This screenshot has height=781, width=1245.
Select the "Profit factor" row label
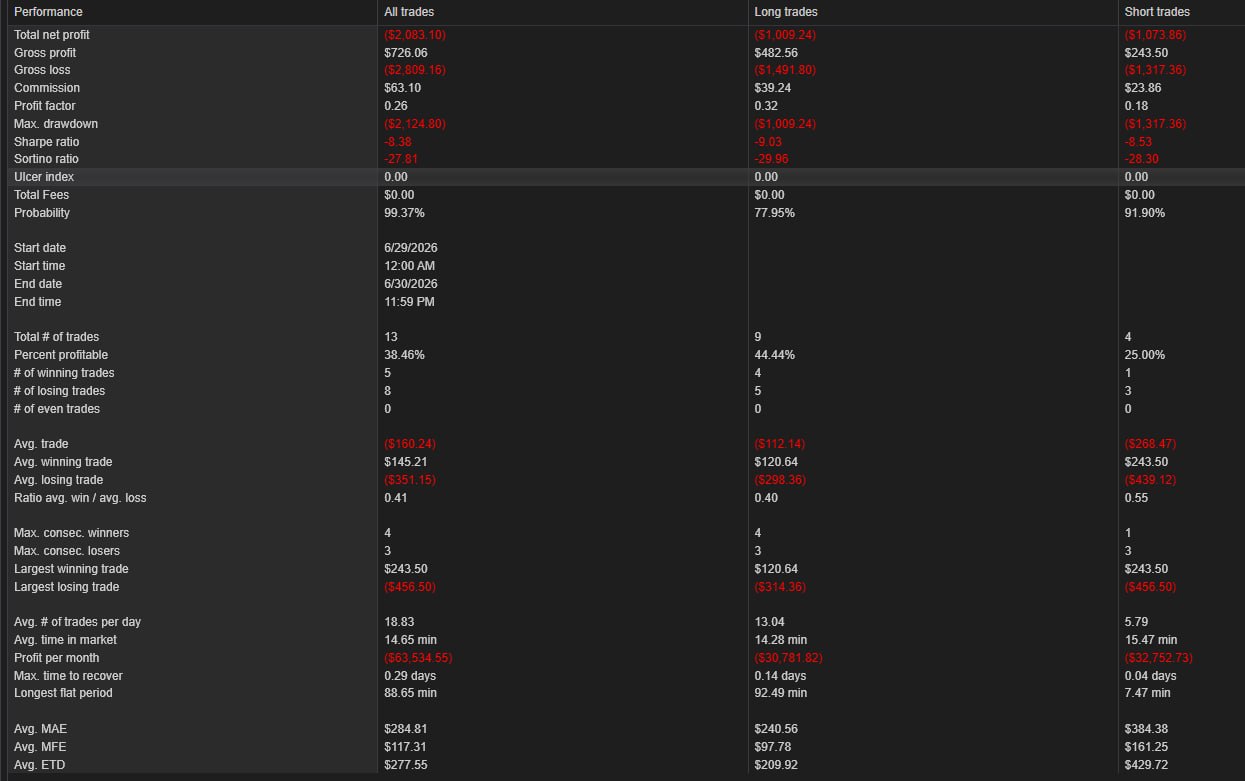point(45,106)
